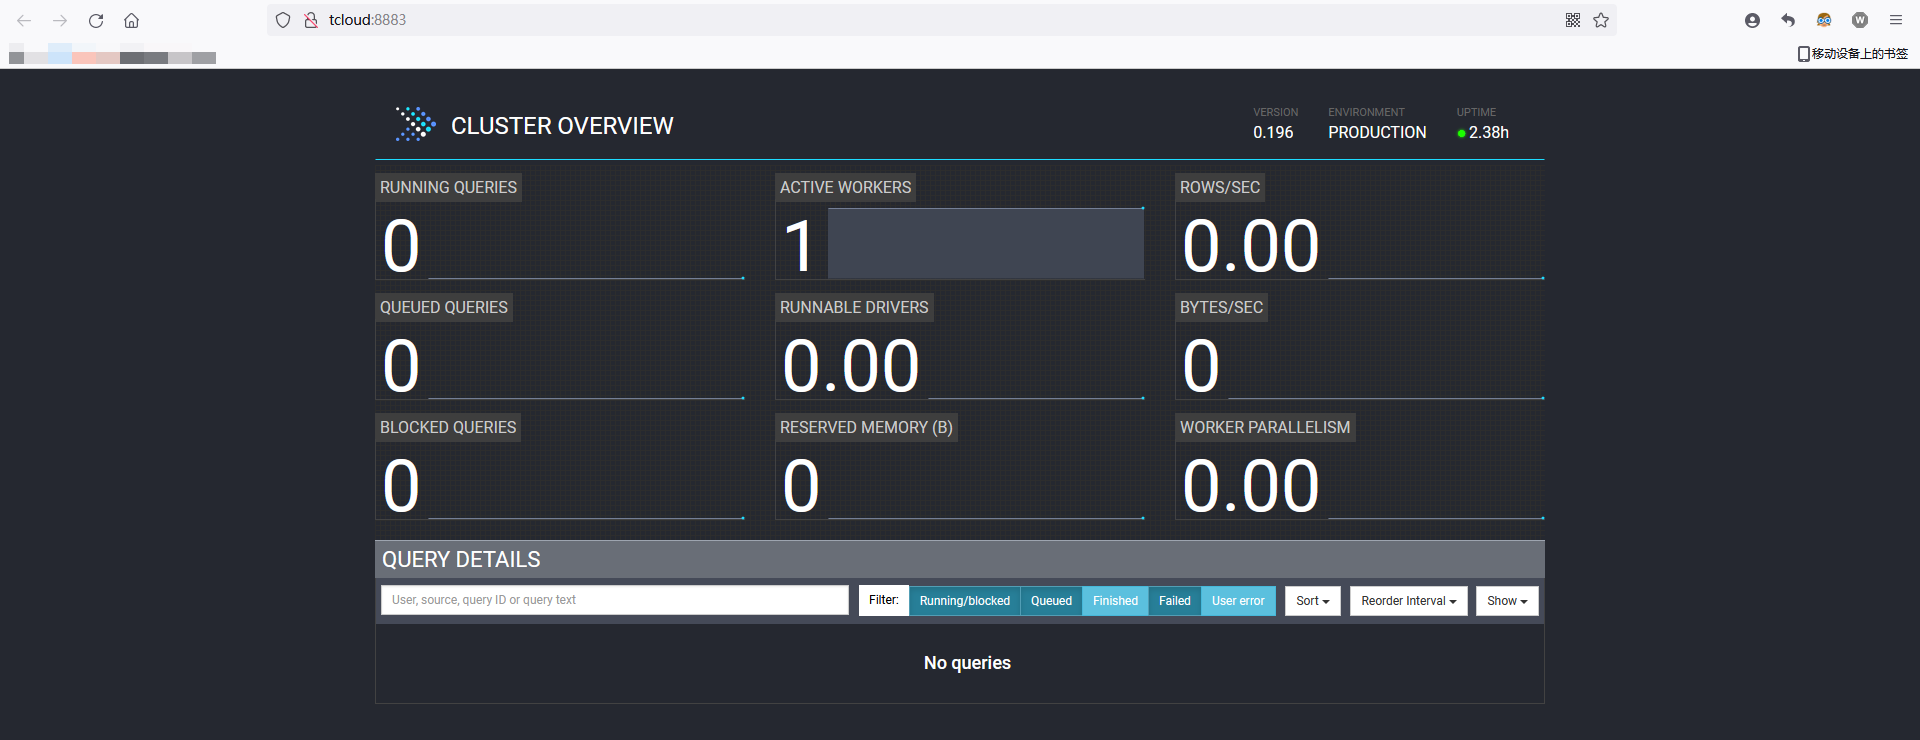
Task: Click the browser back arrow
Action: pos(24,20)
